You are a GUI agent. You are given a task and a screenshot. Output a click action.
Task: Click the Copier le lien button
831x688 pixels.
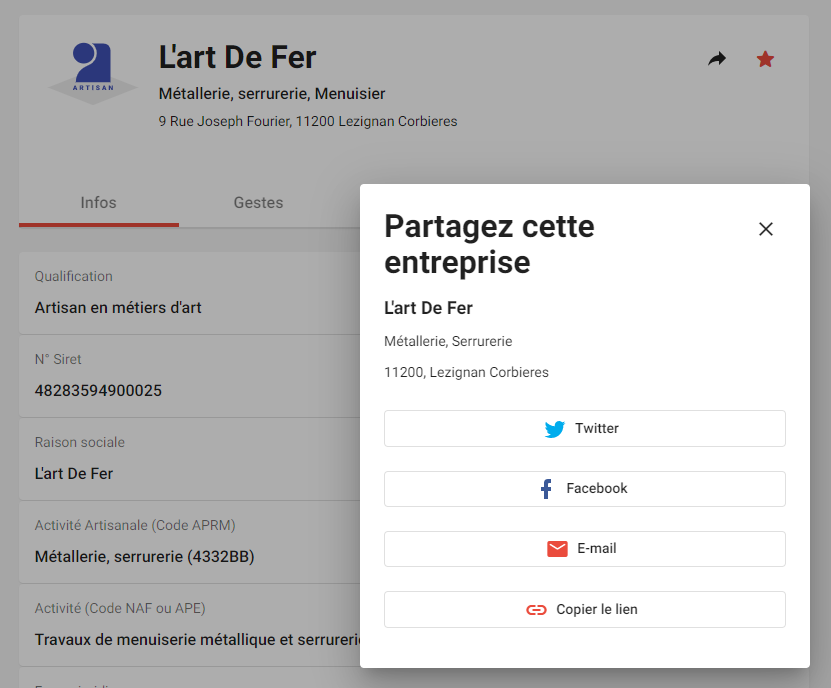coord(585,610)
